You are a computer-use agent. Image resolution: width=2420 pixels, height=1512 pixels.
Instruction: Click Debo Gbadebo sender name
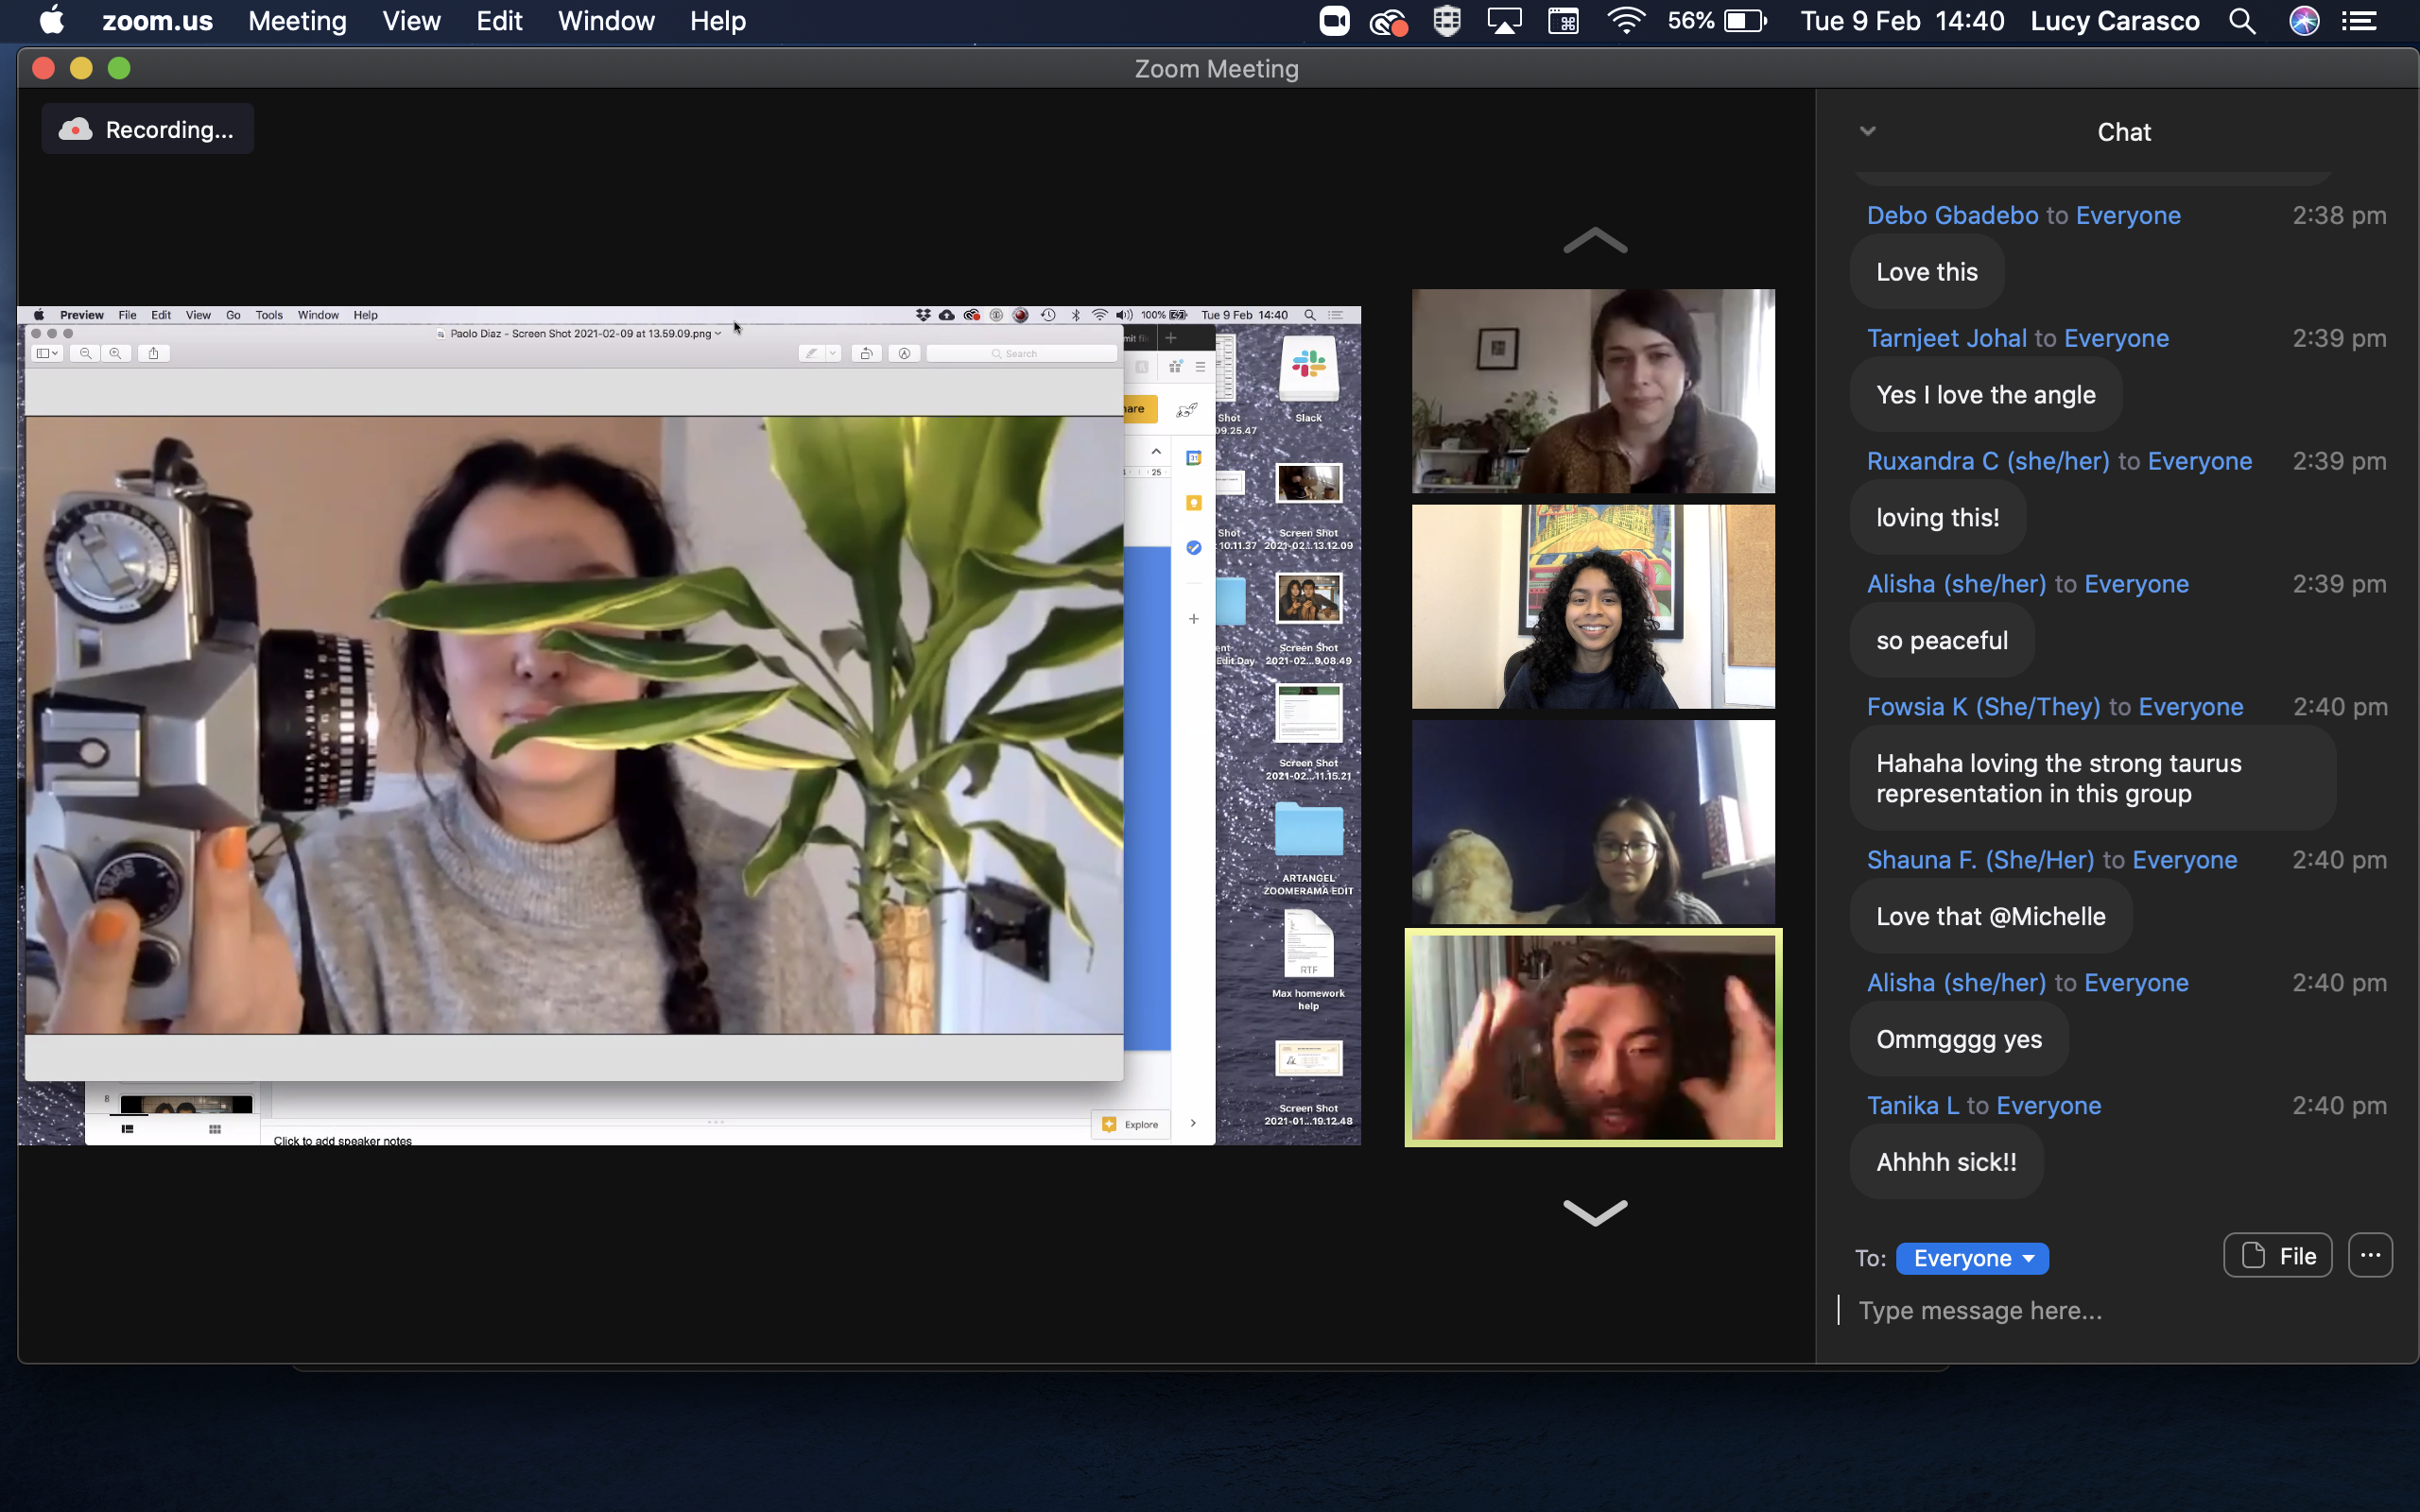click(1952, 215)
